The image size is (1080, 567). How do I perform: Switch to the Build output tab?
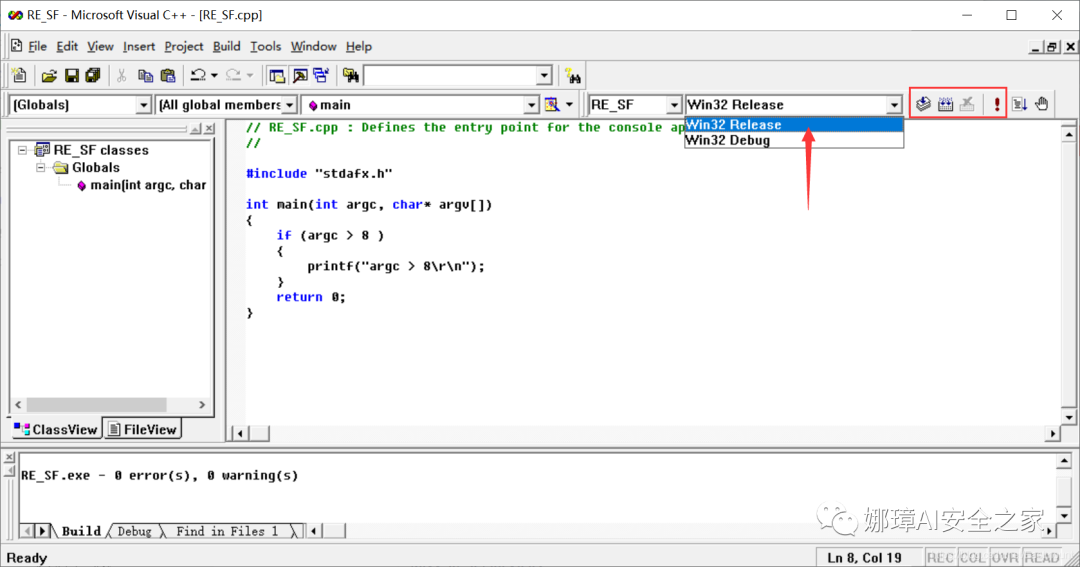coord(81,531)
